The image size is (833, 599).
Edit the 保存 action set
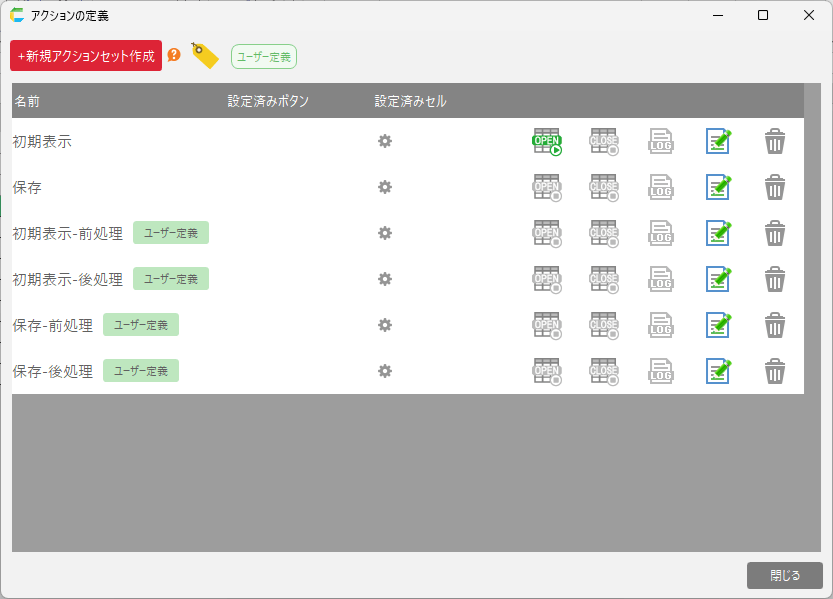(x=718, y=188)
